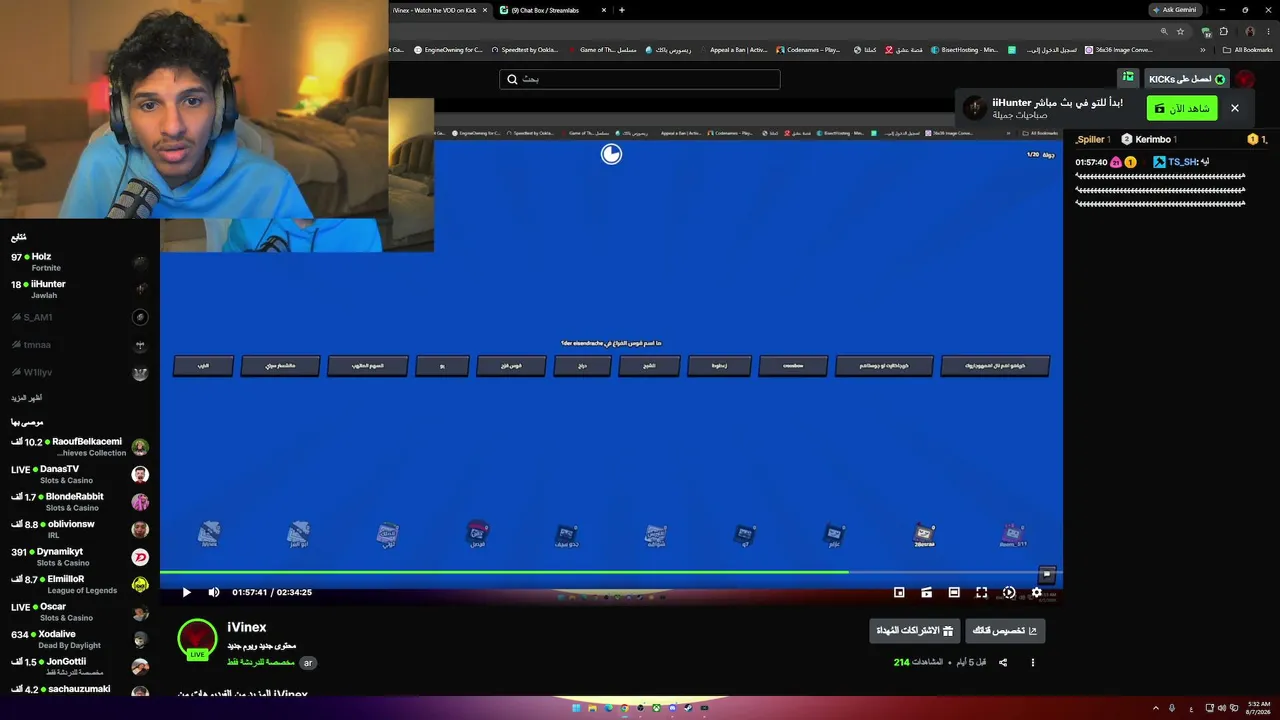Open a new browser tab
Viewport: 1280px width, 720px height.
[x=622, y=10]
